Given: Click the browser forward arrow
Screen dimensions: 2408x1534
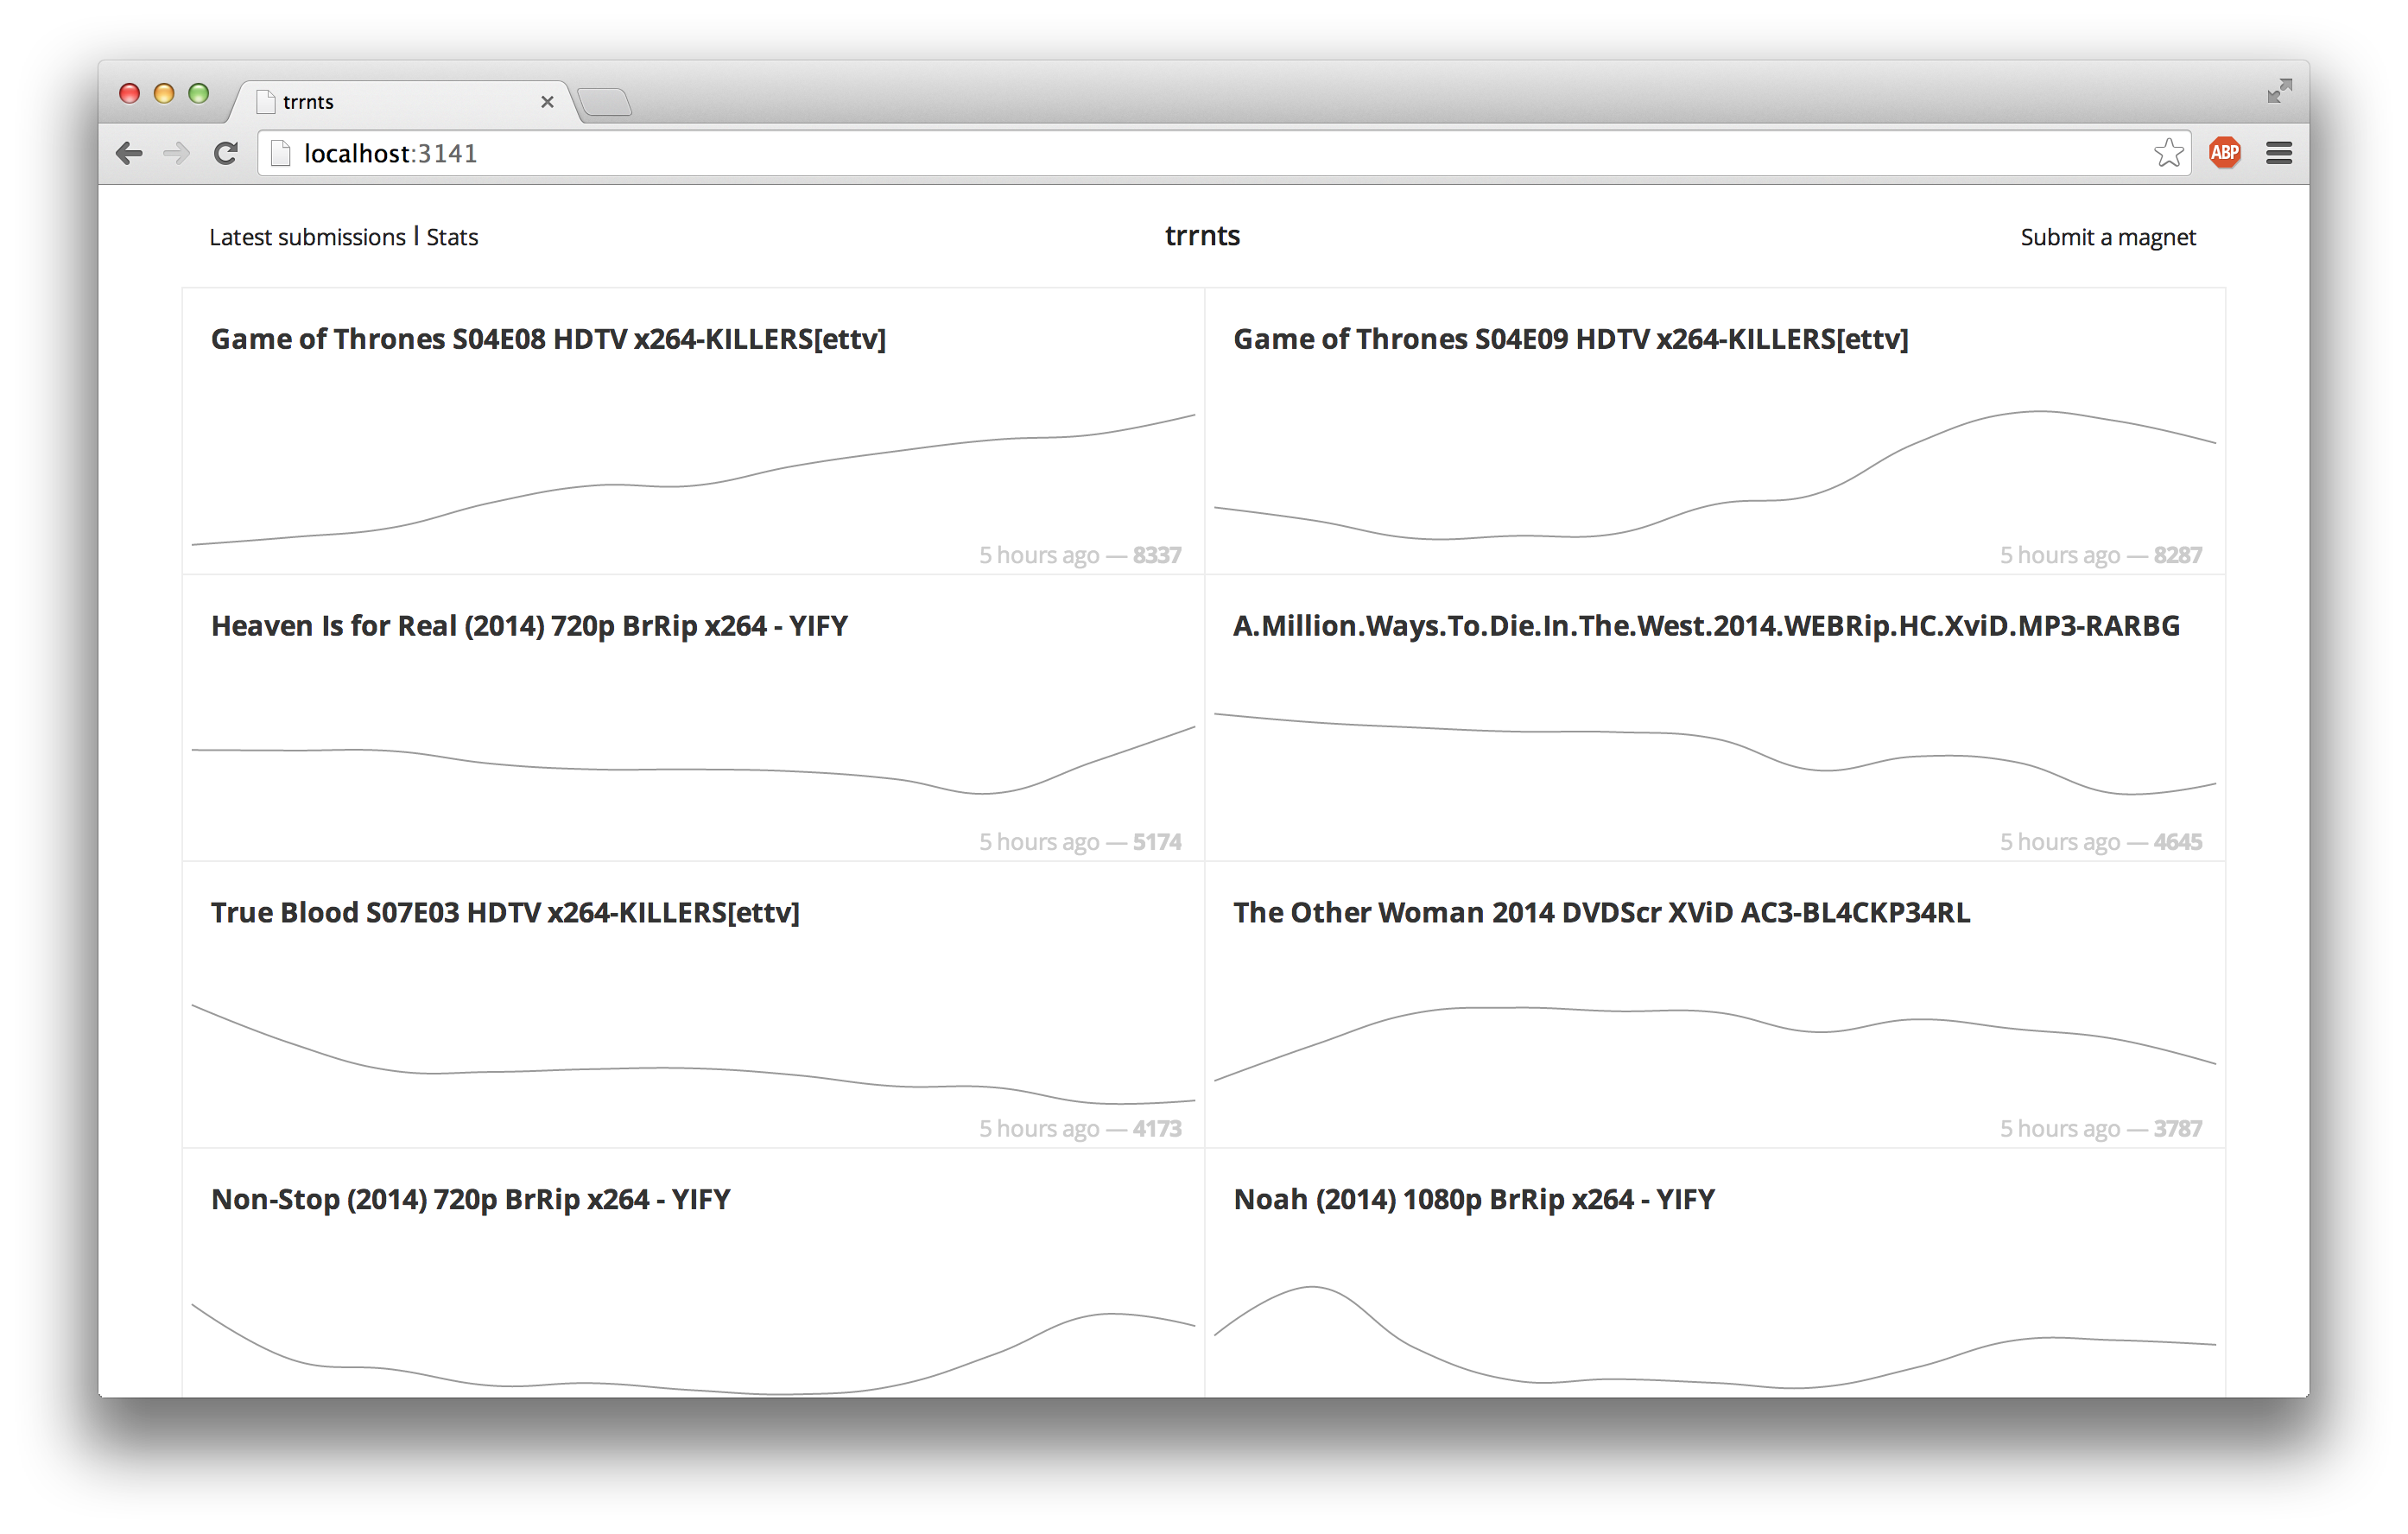Looking at the screenshot, I should coord(176,153).
